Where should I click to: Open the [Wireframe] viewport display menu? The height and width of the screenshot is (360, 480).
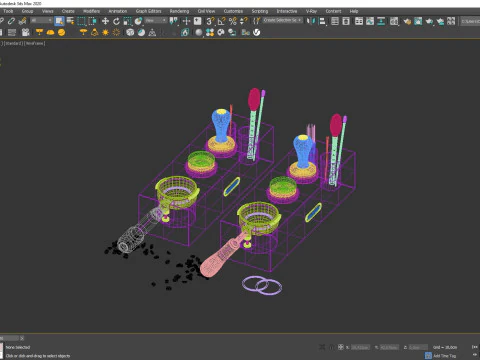pyautogui.click(x=35, y=43)
